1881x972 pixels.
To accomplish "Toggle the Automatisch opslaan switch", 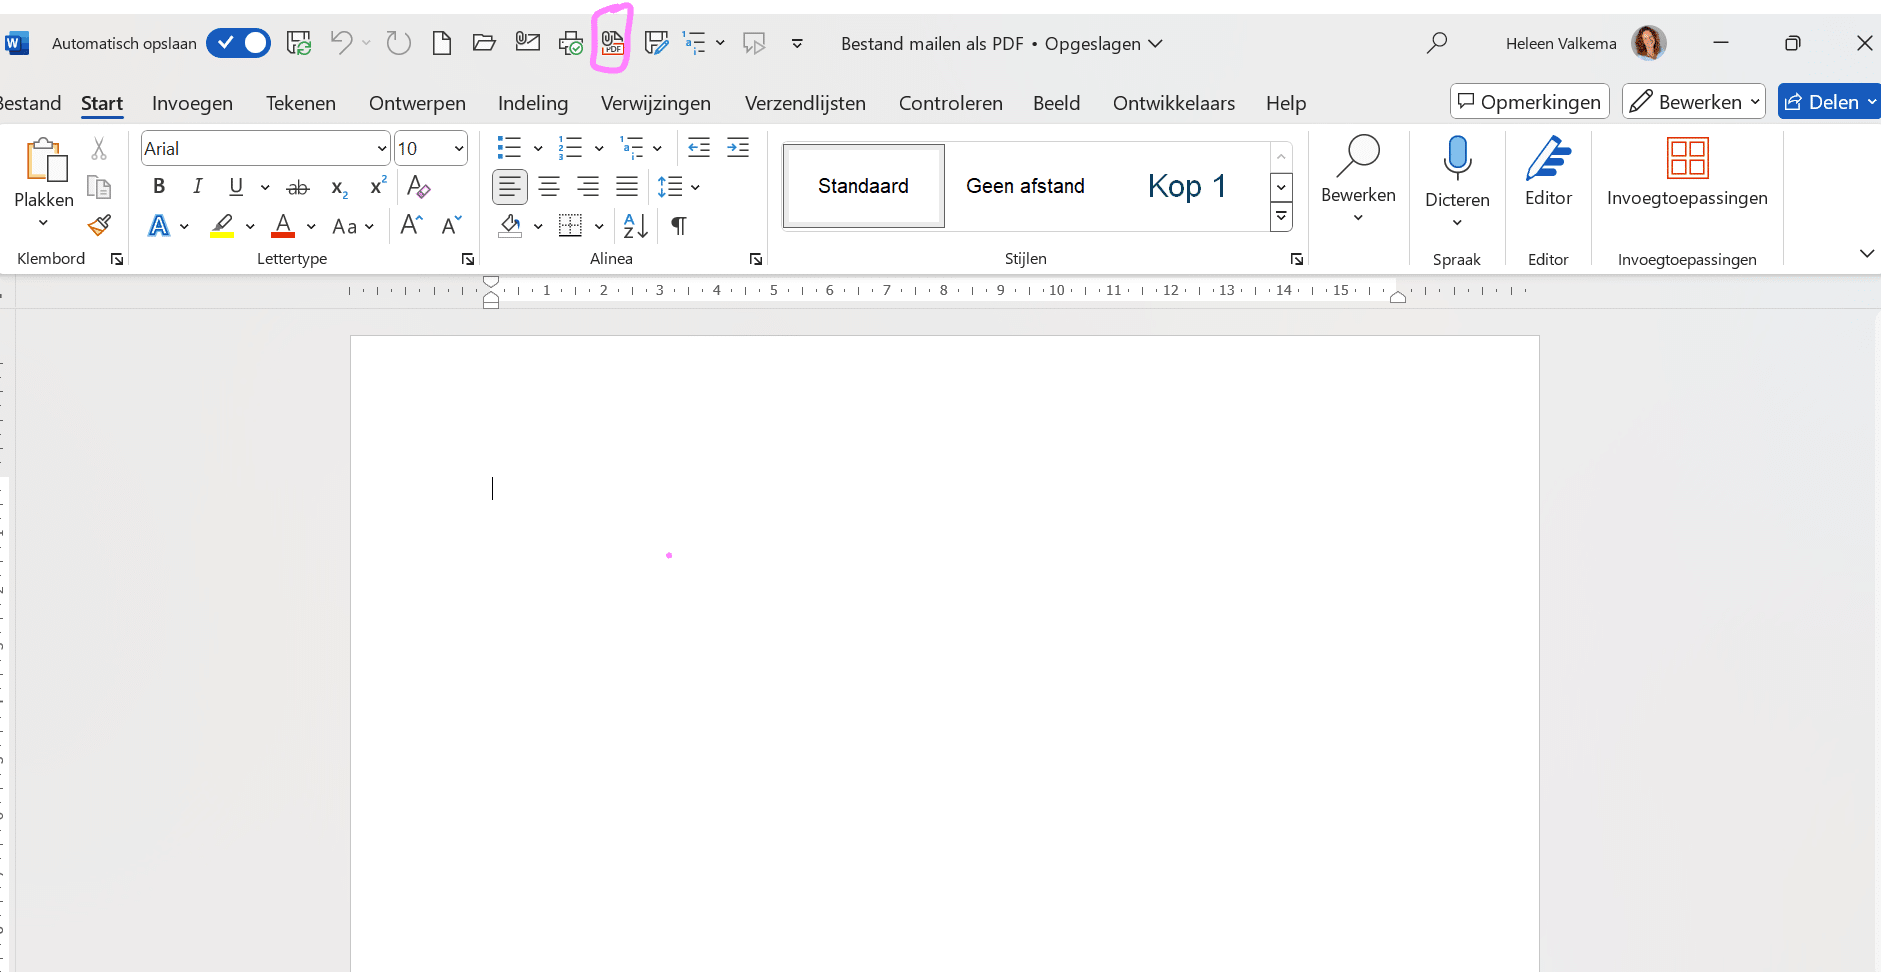I will point(239,43).
